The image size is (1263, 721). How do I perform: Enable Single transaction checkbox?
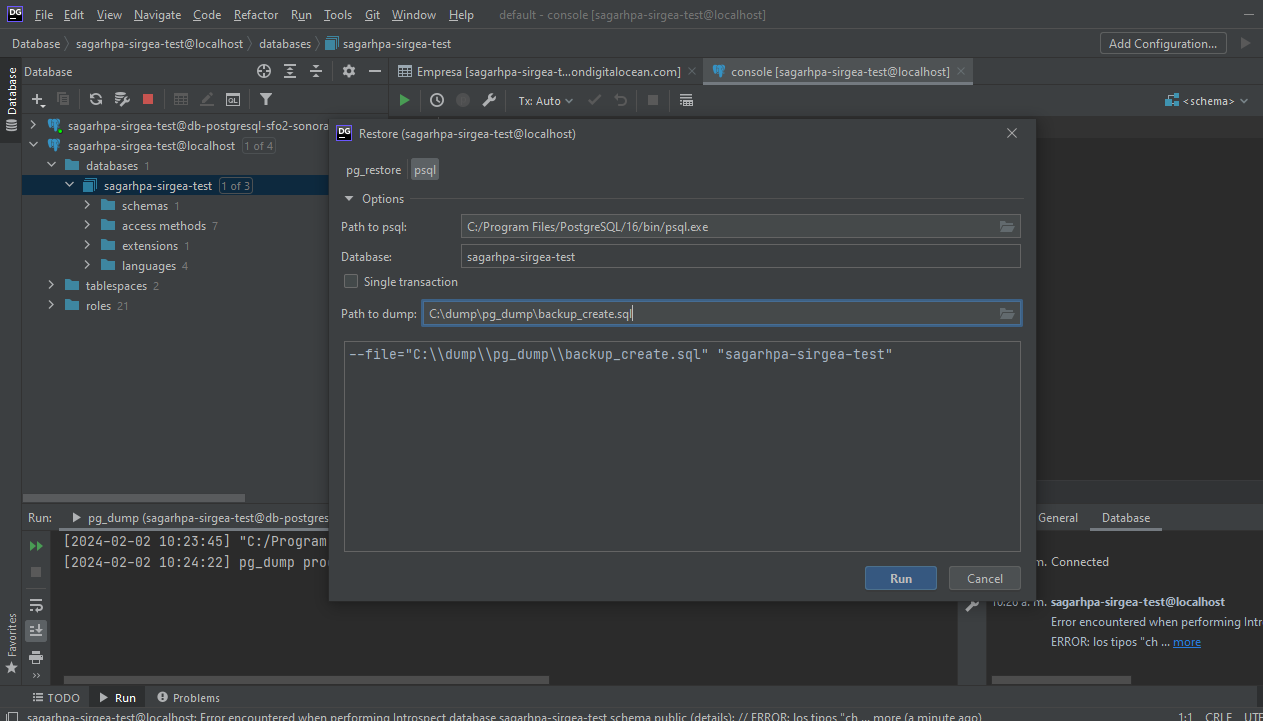[351, 282]
